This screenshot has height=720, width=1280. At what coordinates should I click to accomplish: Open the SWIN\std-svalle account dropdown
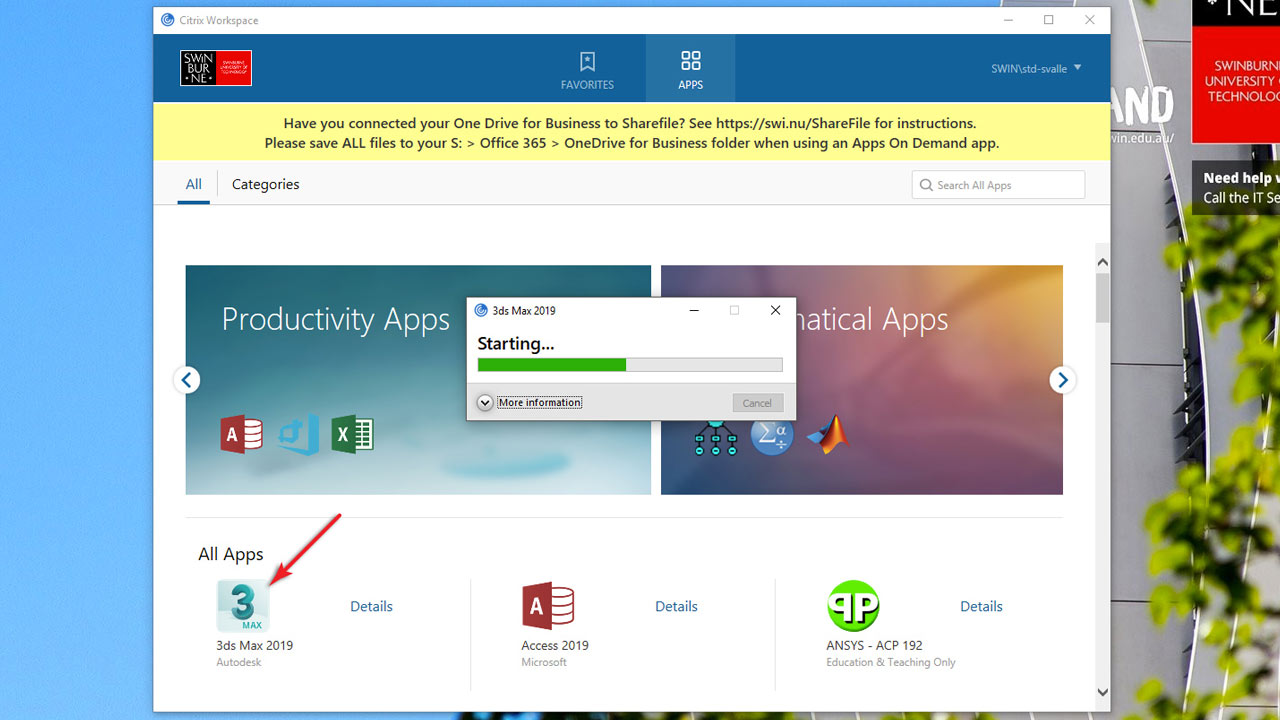coord(1035,68)
